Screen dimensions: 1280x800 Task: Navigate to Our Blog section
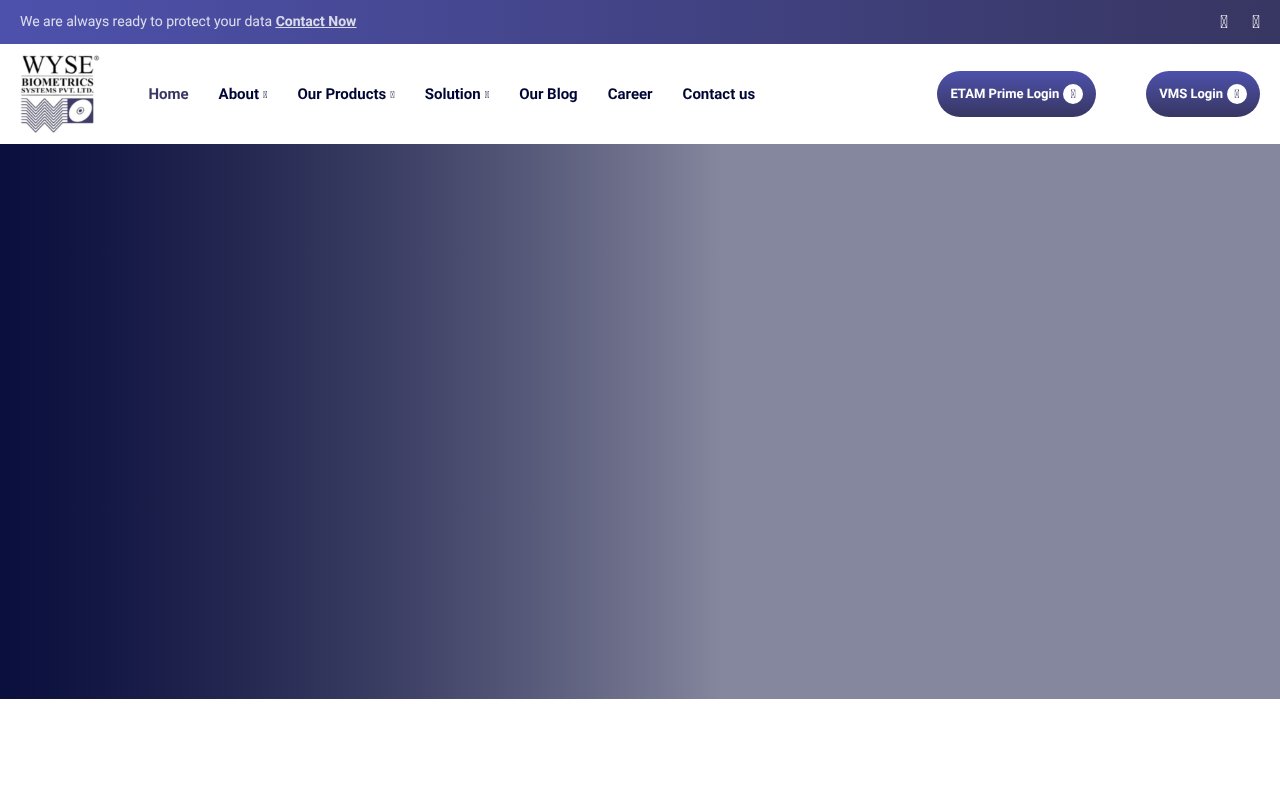pos(548,93)
